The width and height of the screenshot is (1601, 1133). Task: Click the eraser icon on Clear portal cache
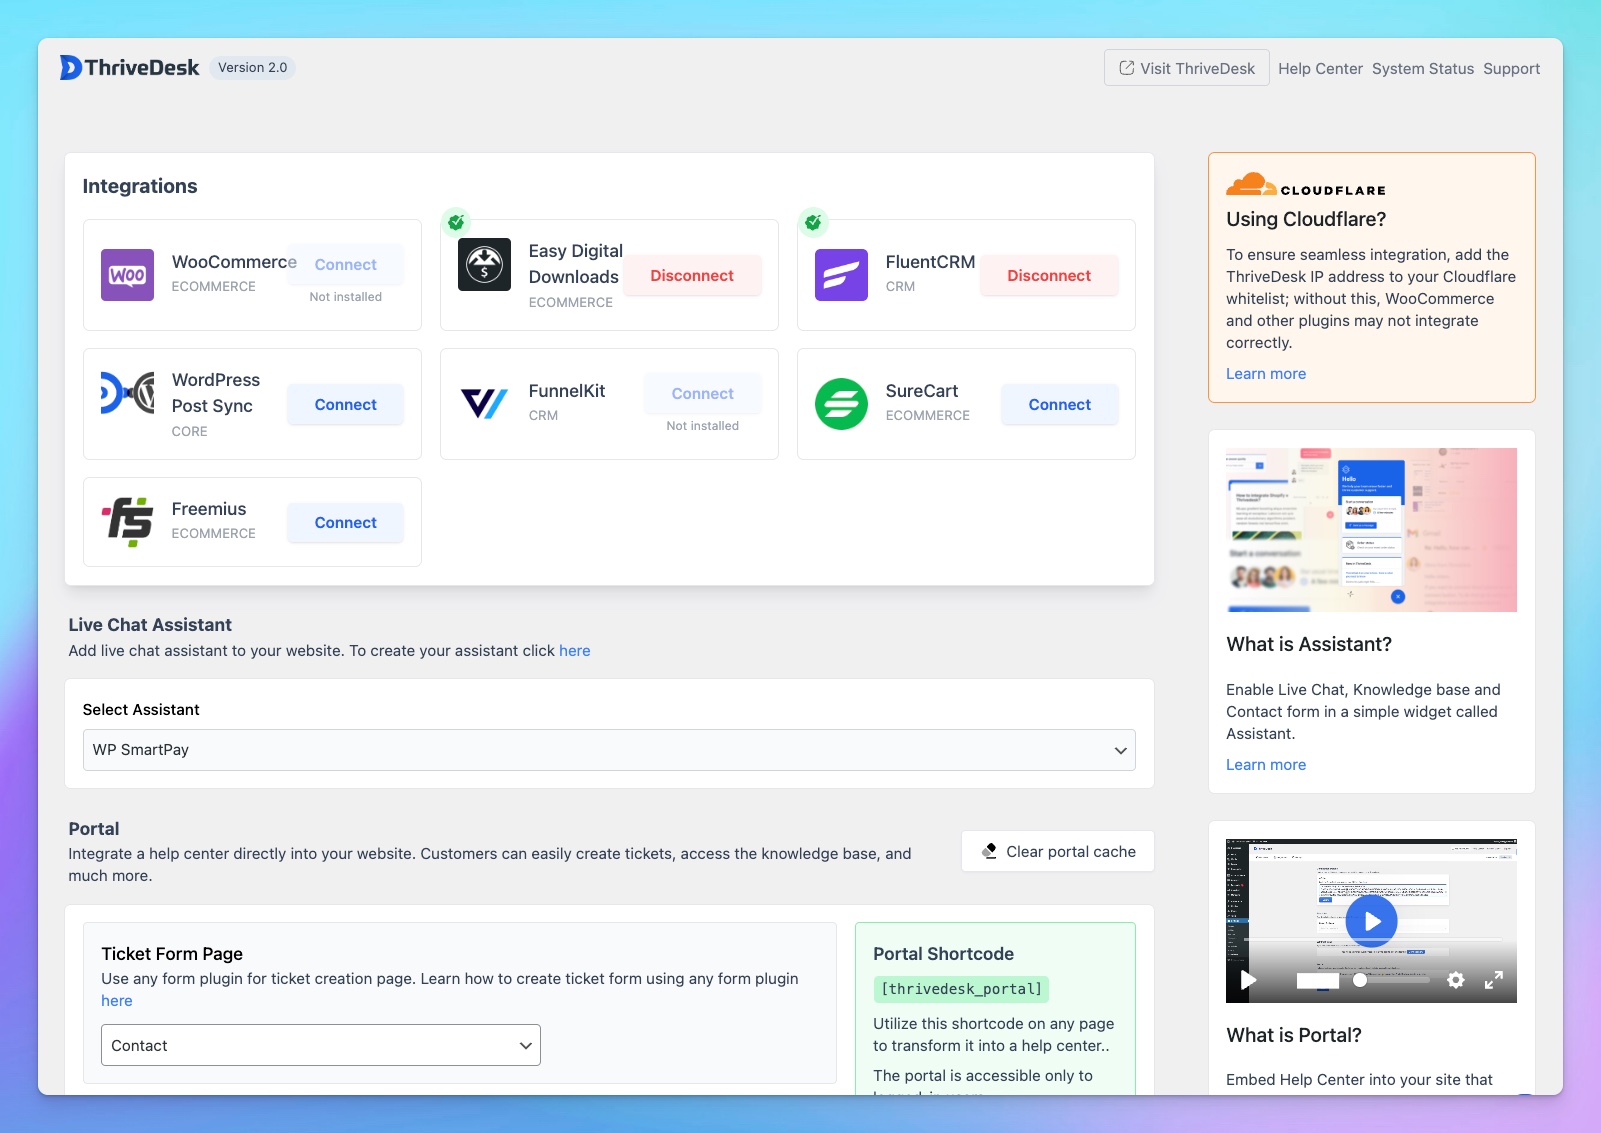pyautogui.click(x=989, y=851)
